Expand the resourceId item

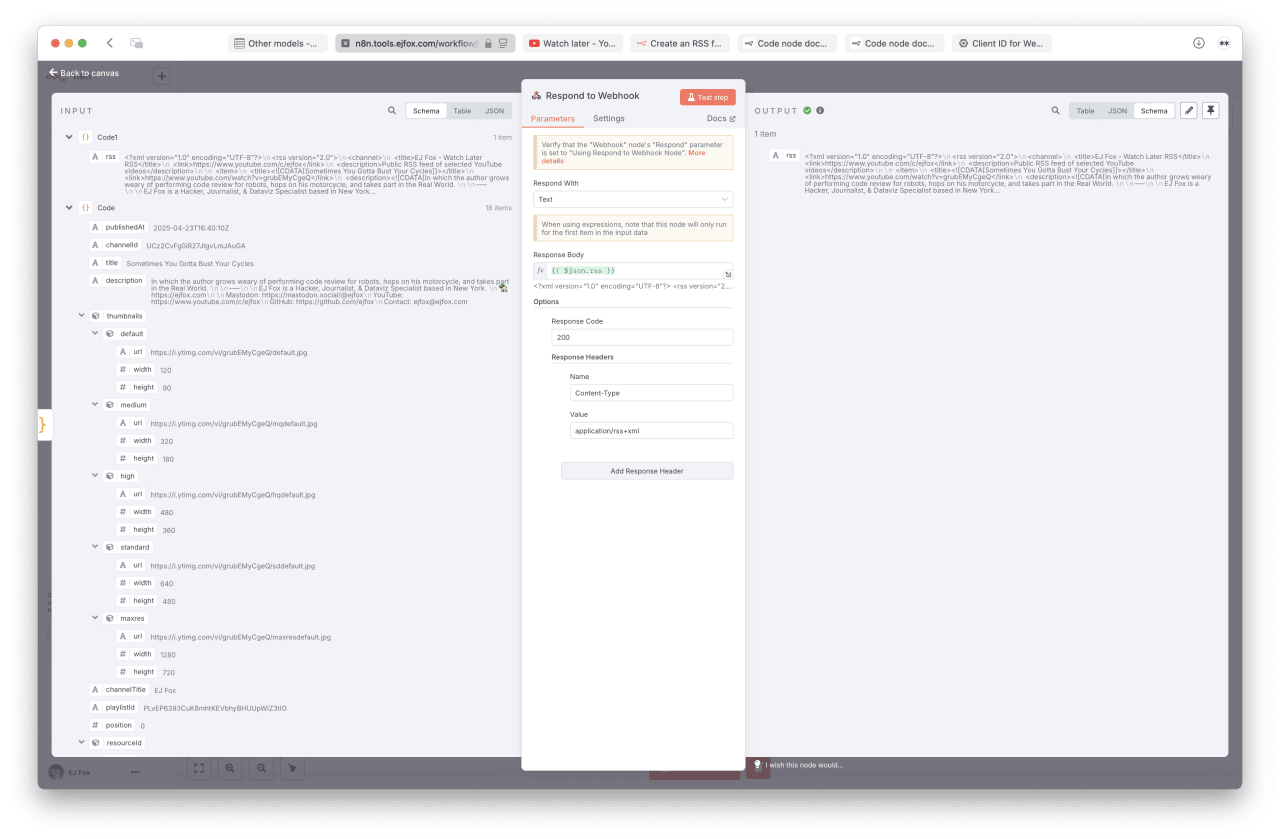[x=82, y=742]
